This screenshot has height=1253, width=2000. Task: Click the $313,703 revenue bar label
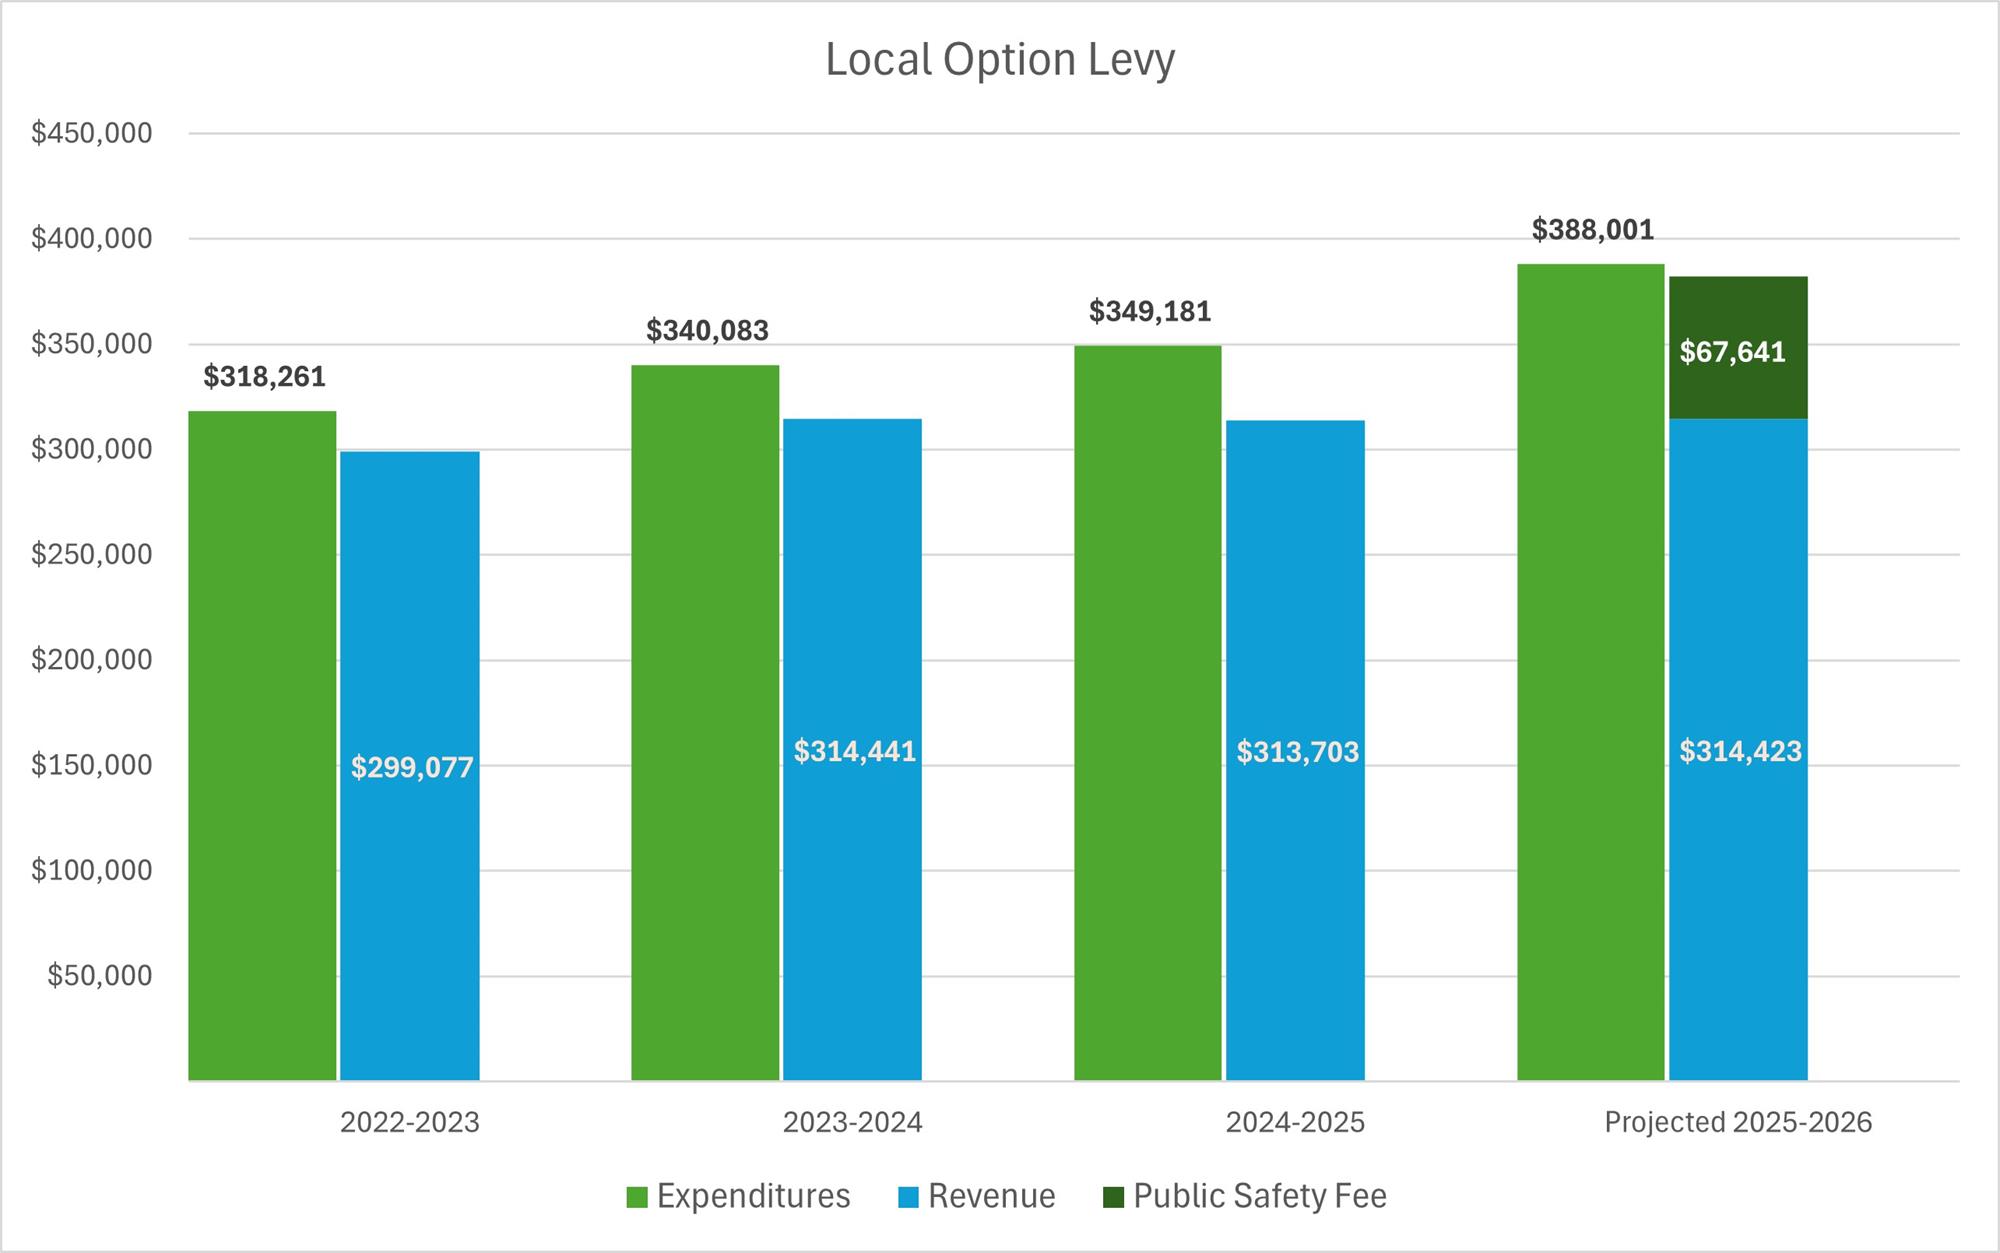pos(1298,752)
